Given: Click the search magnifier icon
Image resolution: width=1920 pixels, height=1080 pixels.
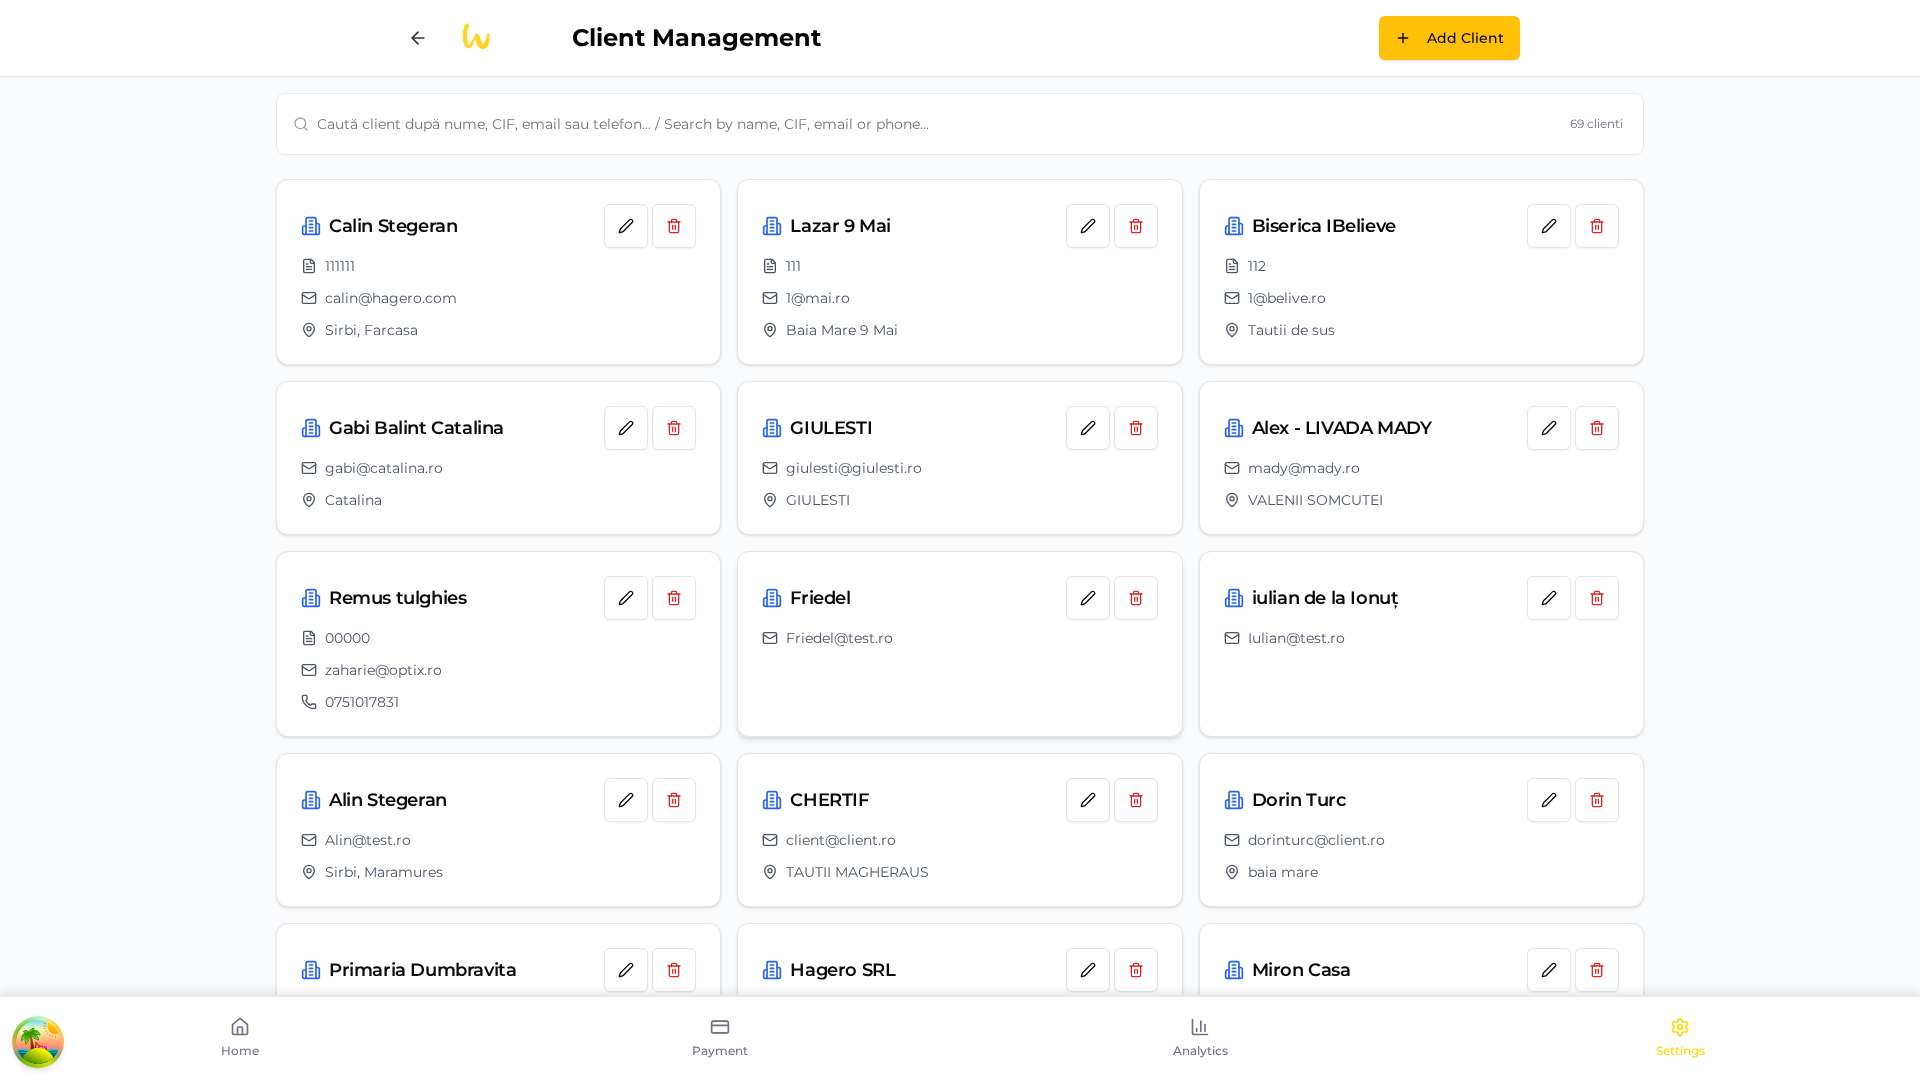Looking at the screenshot, I should 301,124.
